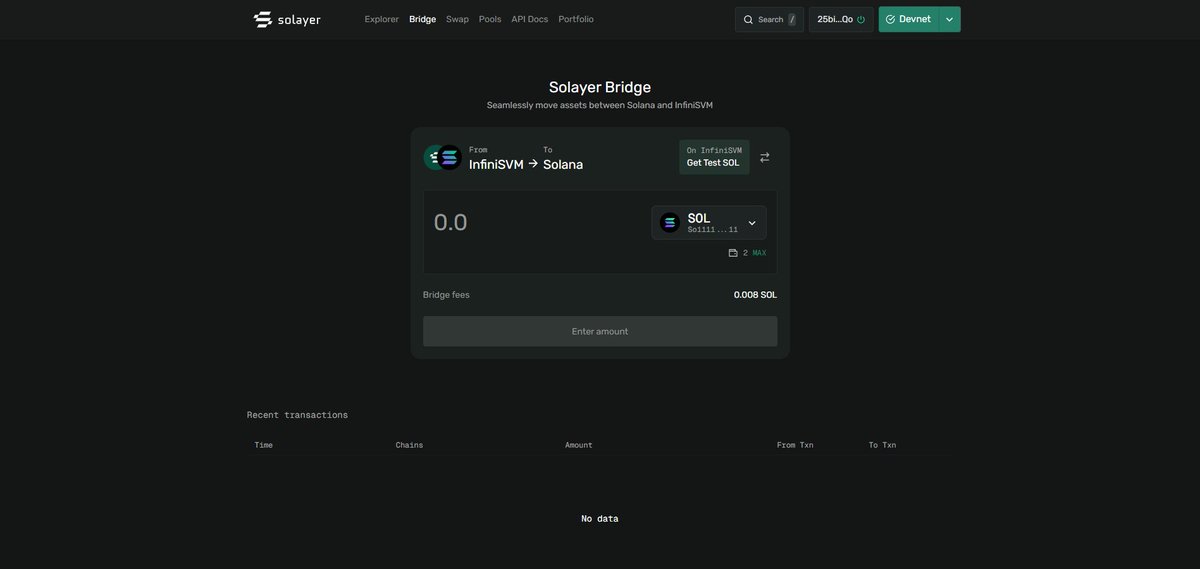Click the Devnet network button

(908, 19)
